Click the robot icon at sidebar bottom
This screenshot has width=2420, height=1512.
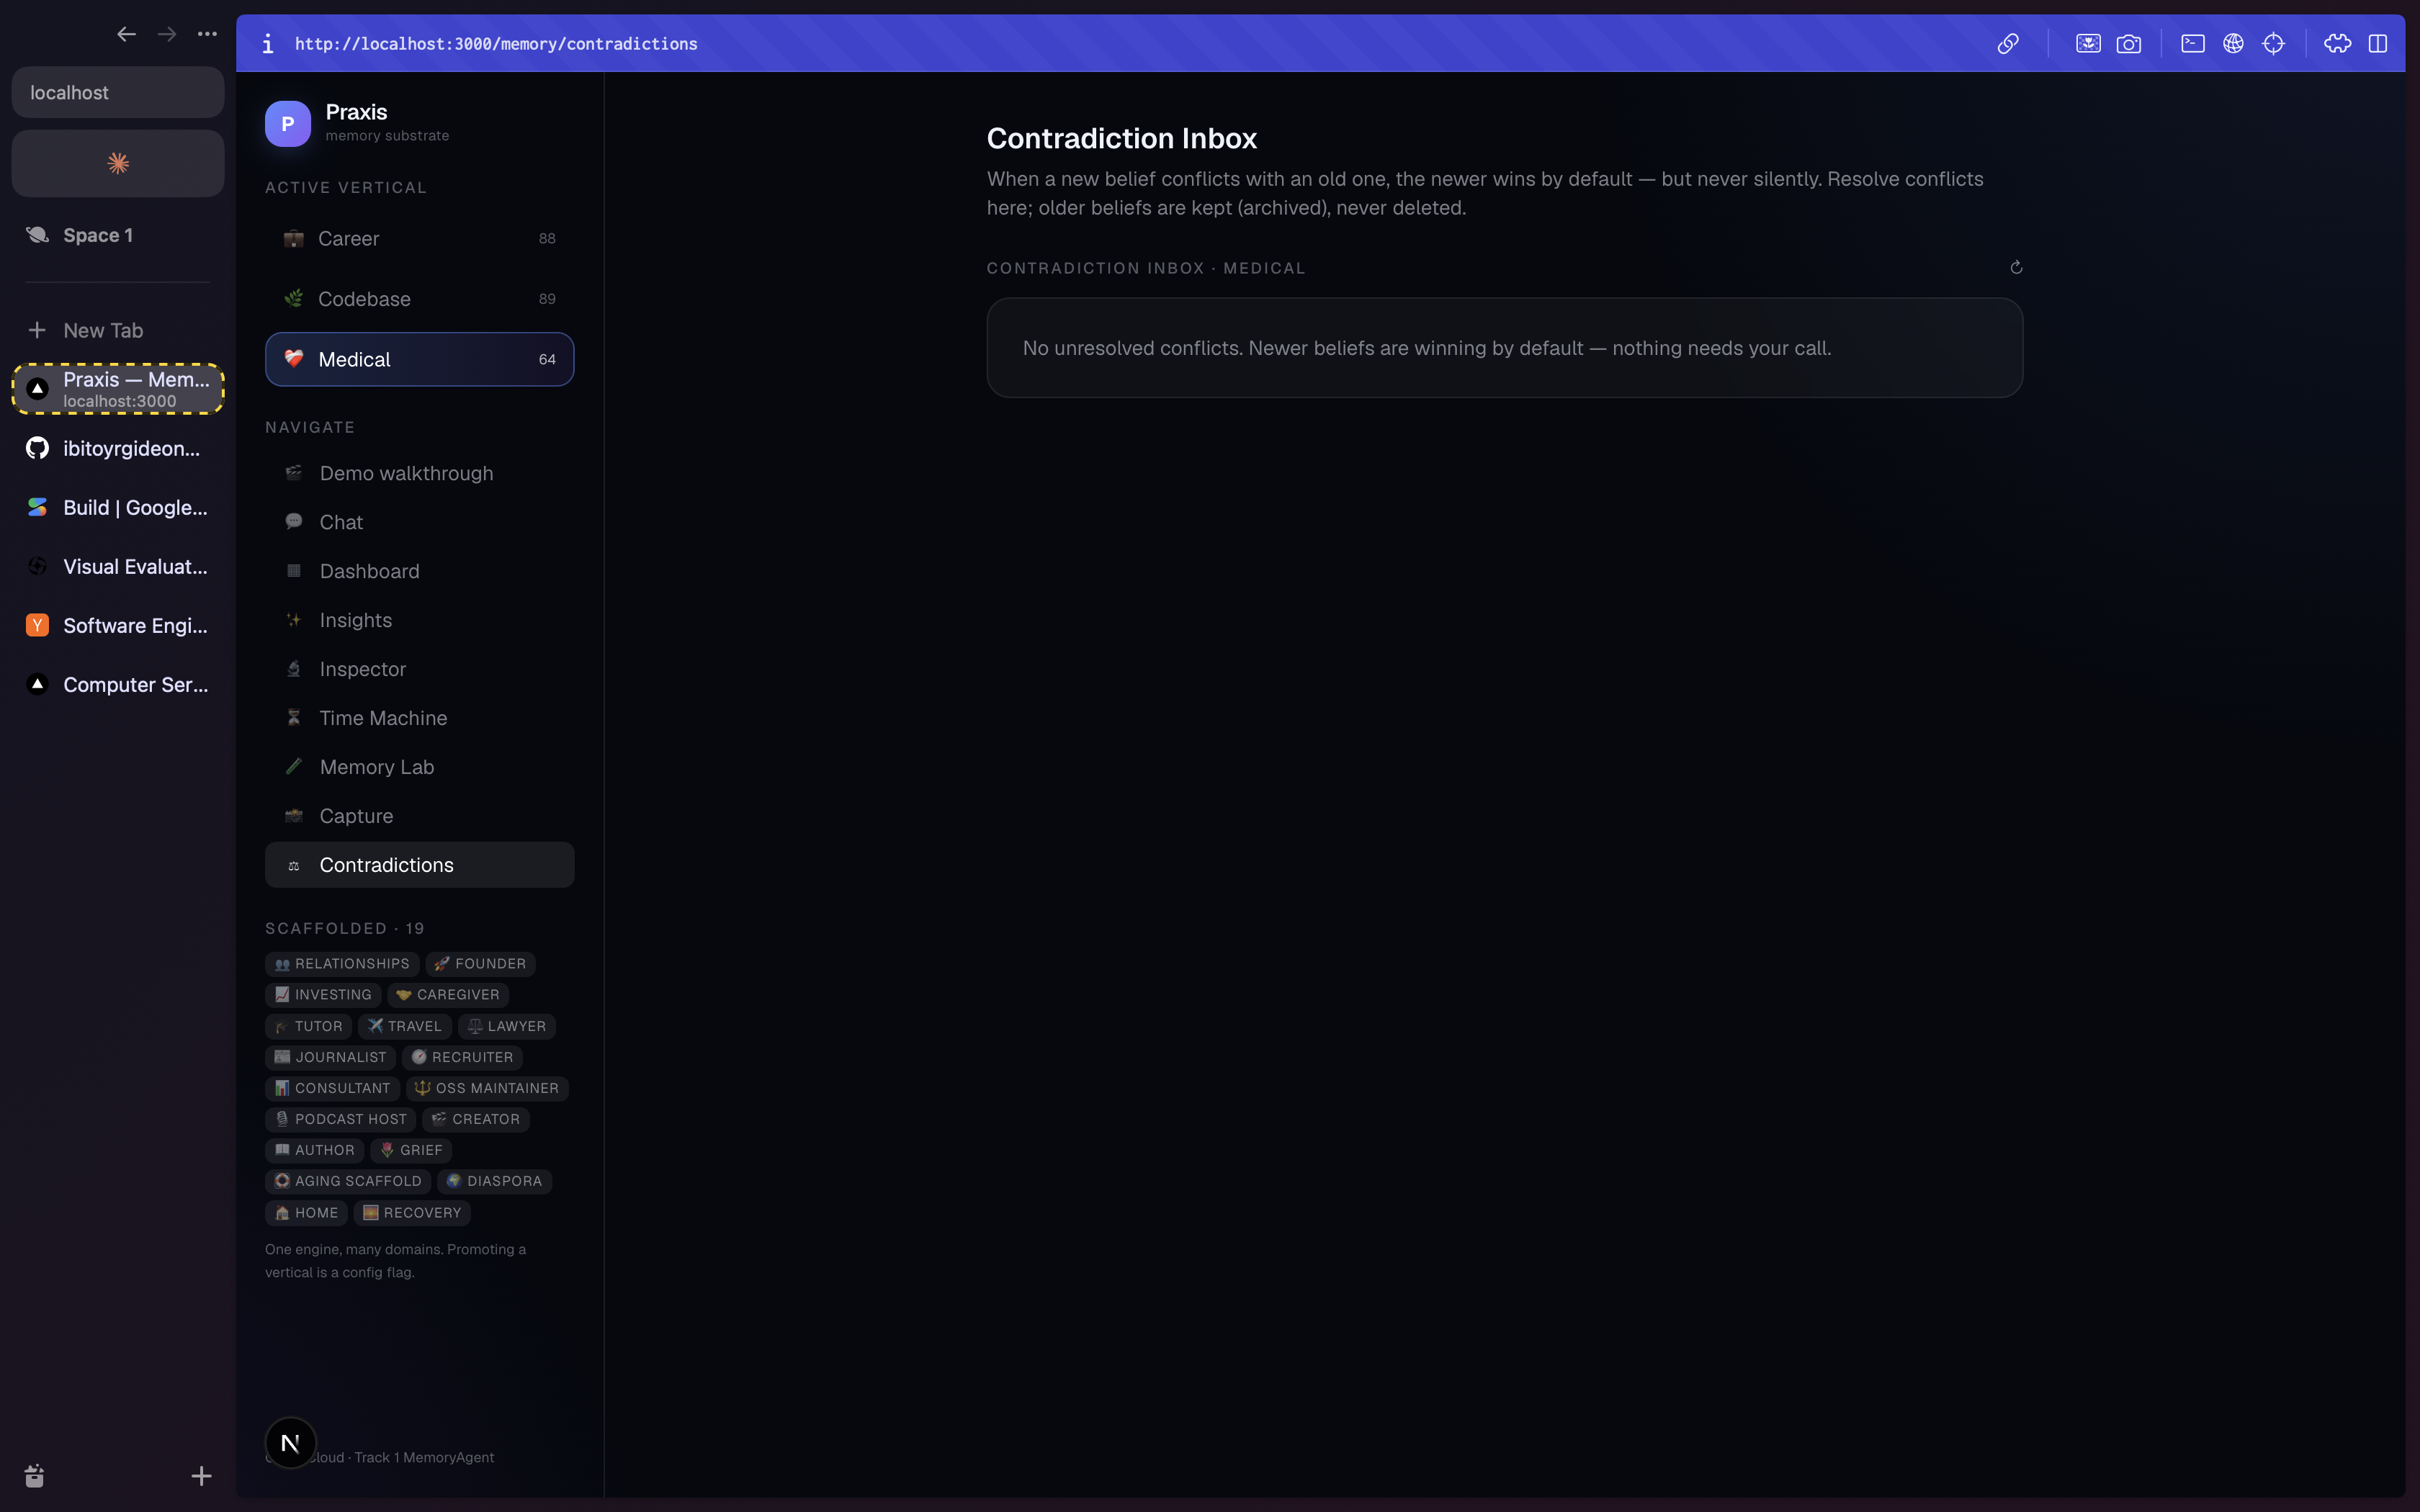click(x=34, y=1476)
